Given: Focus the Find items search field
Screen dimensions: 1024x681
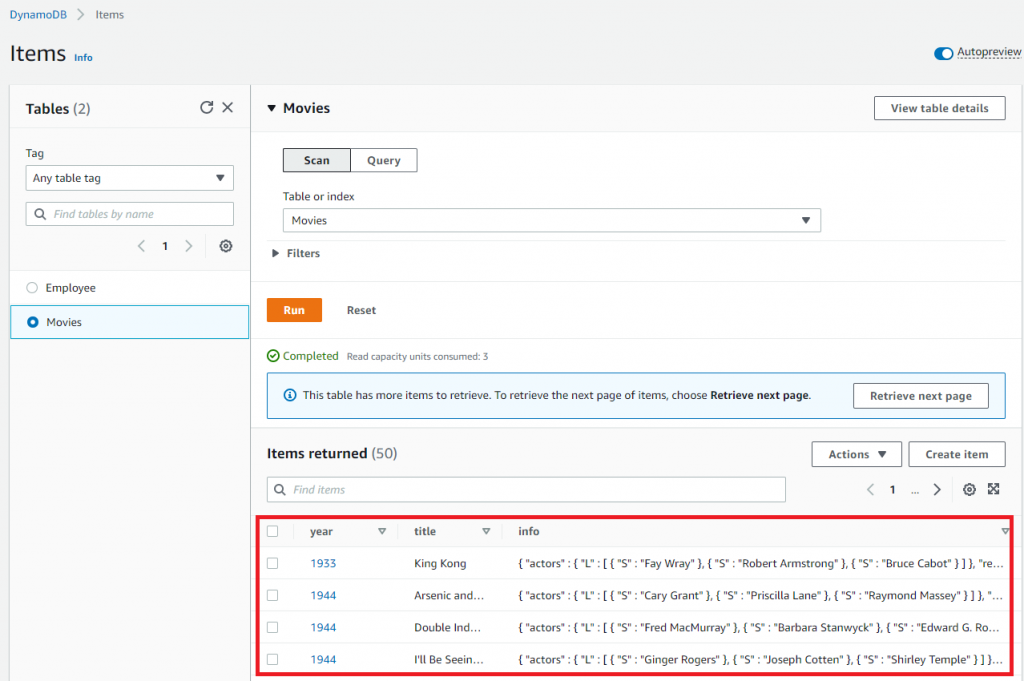Looking at the screenshot, I should point(526,490).
